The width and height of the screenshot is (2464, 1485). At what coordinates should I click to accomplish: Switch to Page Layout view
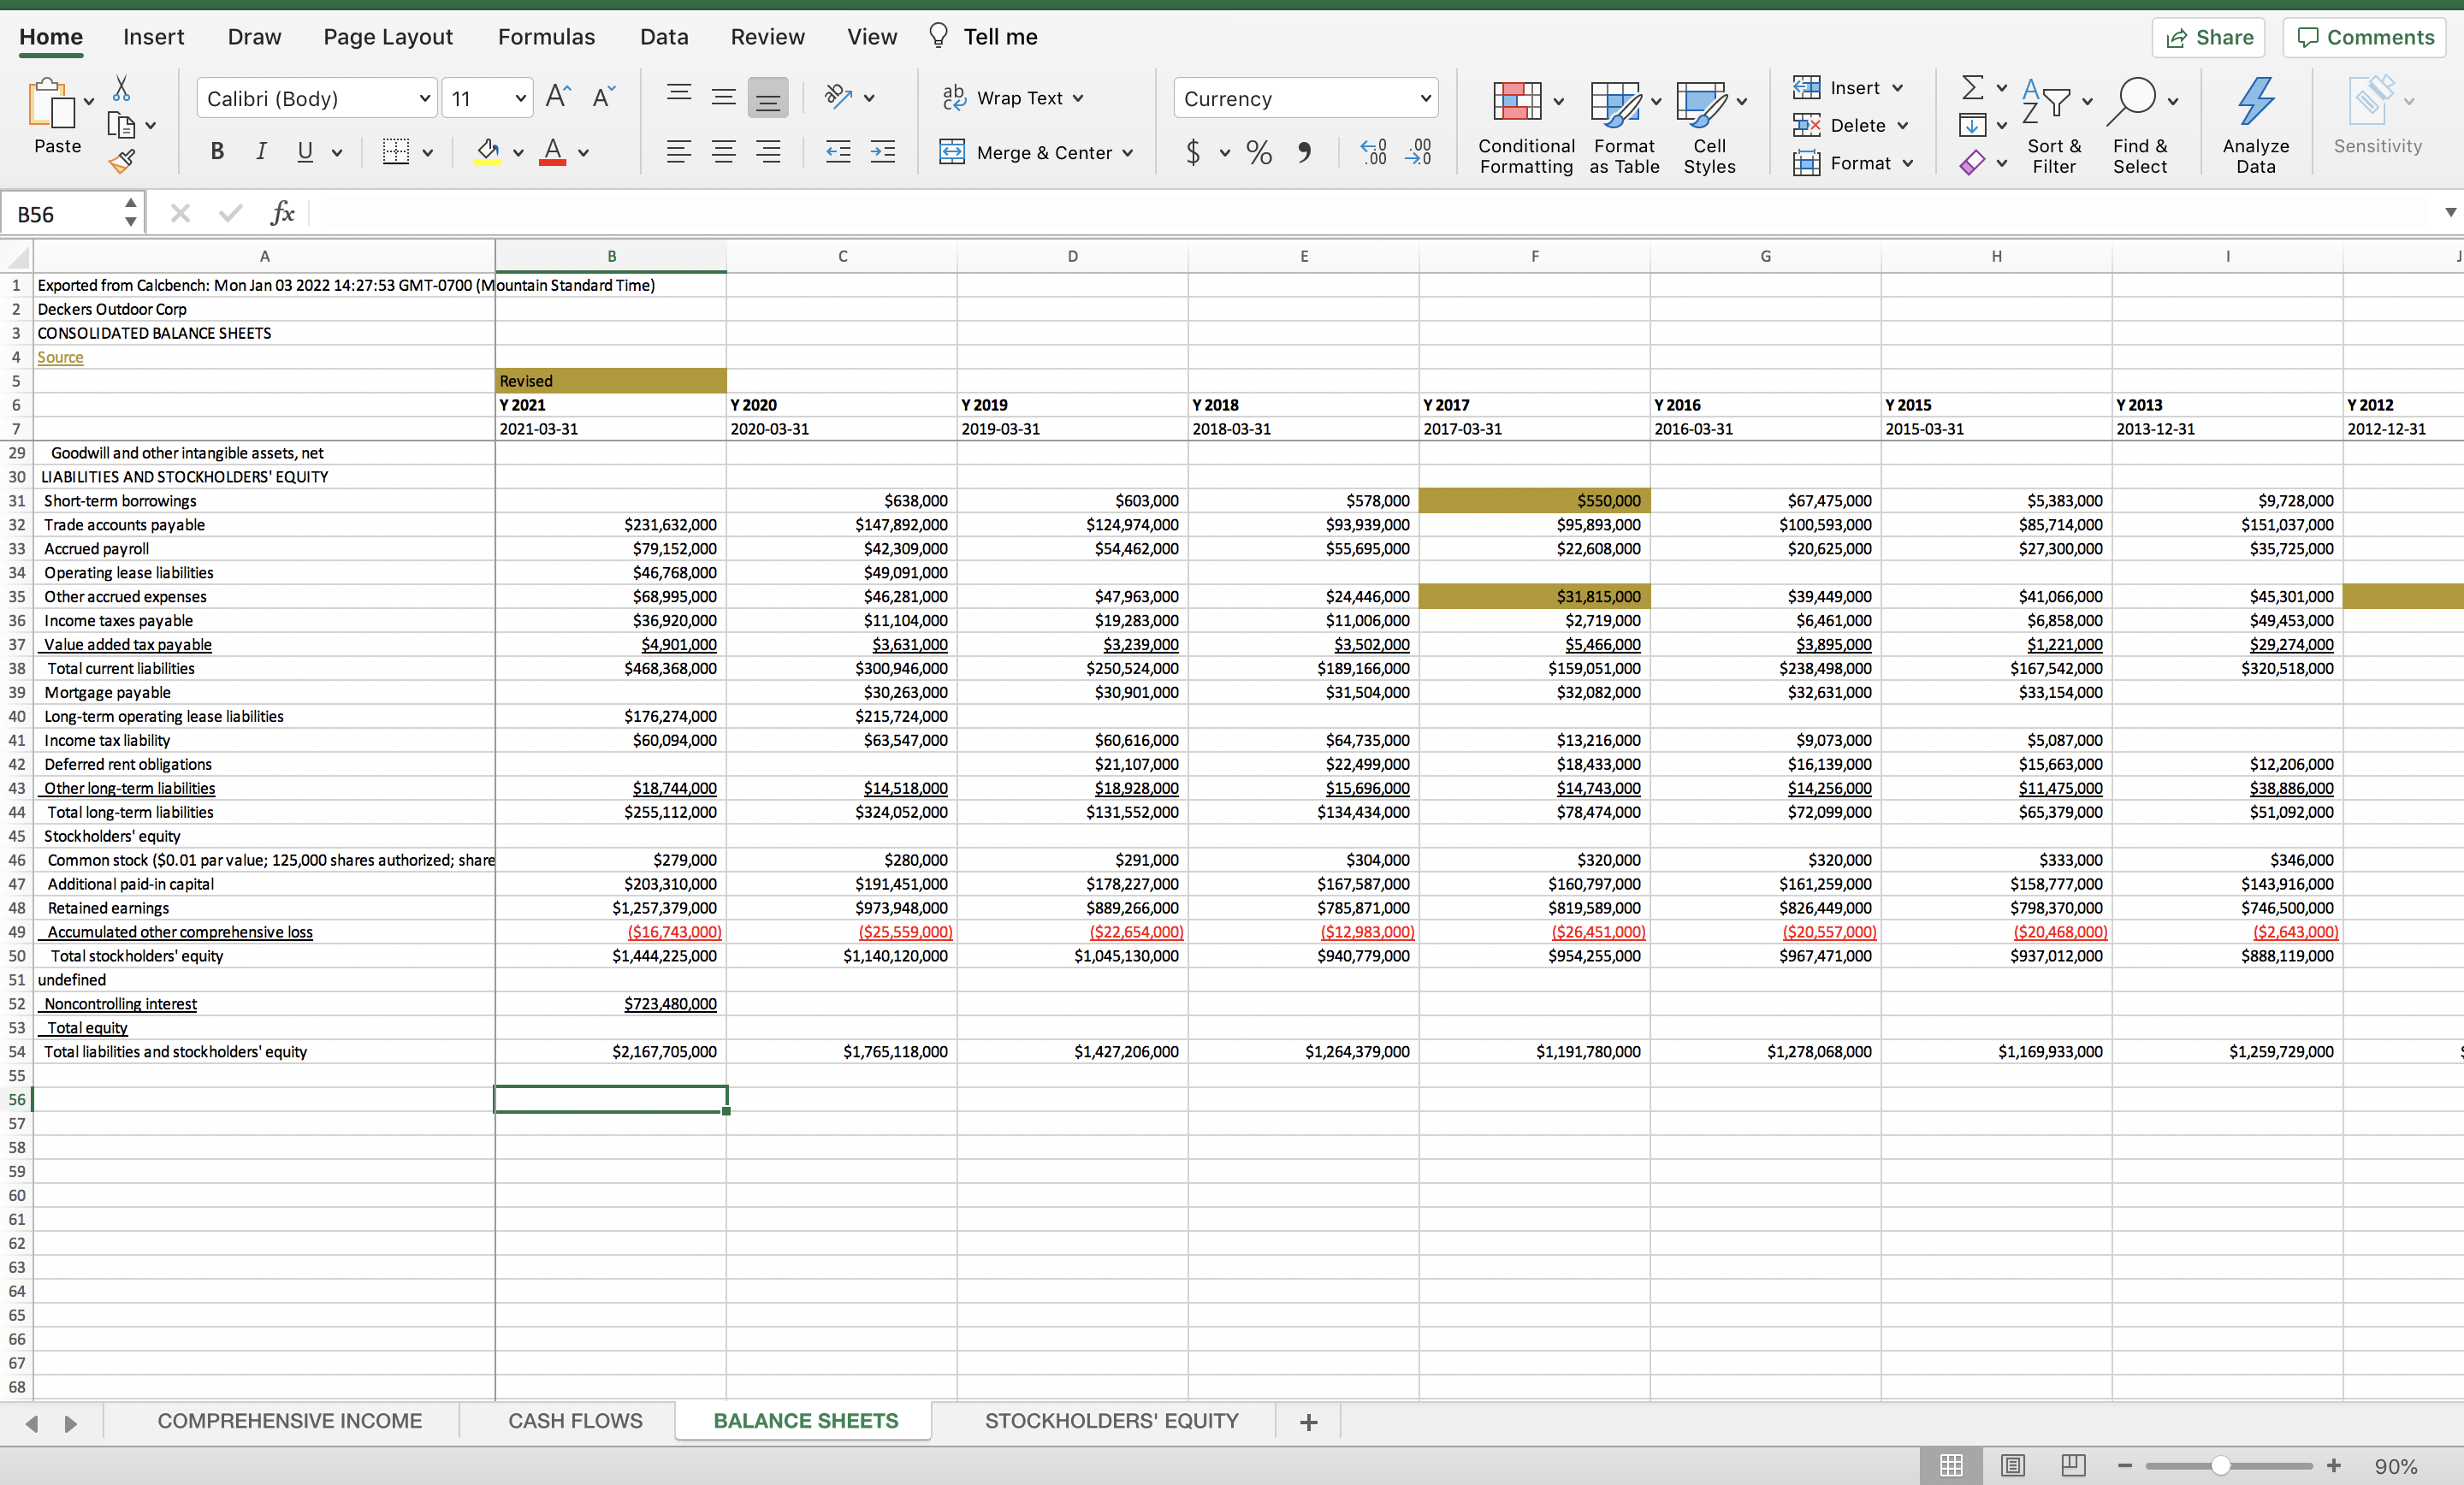coord(2012,1465)
